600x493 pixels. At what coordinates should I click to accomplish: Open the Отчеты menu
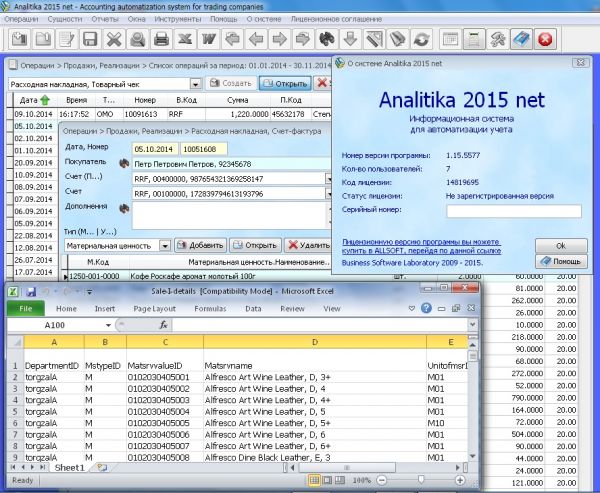105,19
